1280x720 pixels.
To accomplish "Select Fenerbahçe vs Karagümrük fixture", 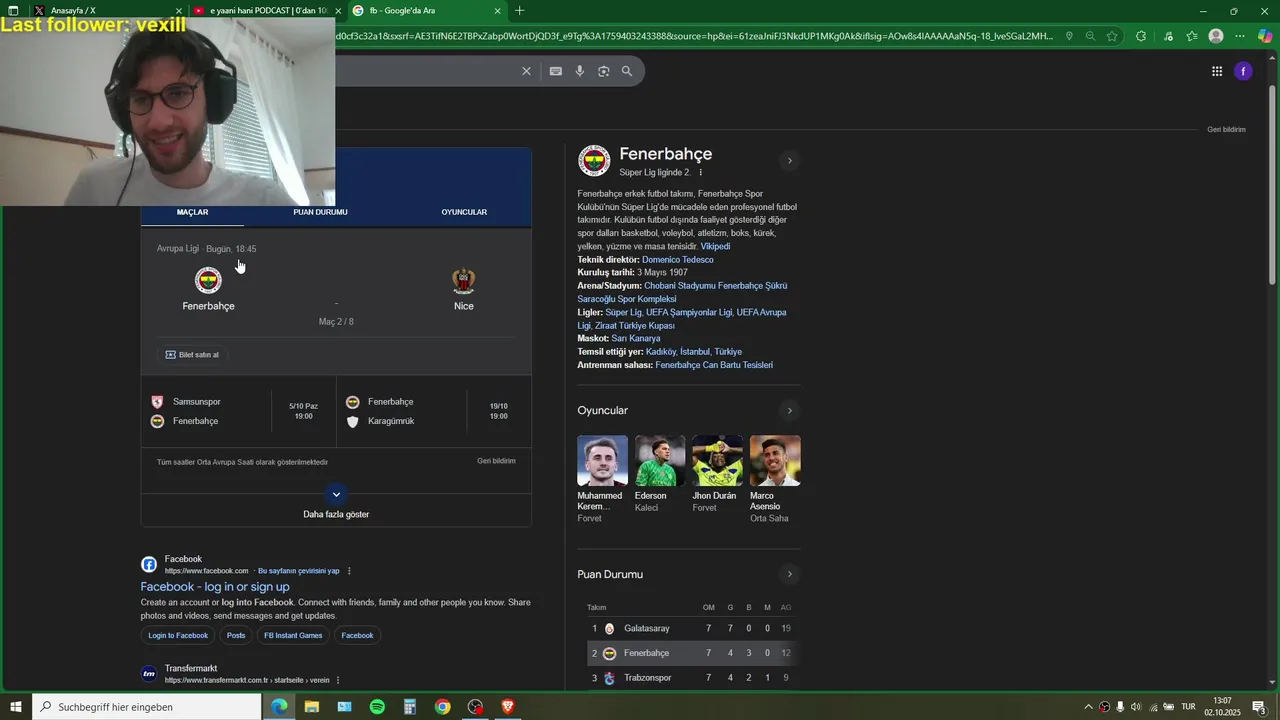I will [434, 412].
